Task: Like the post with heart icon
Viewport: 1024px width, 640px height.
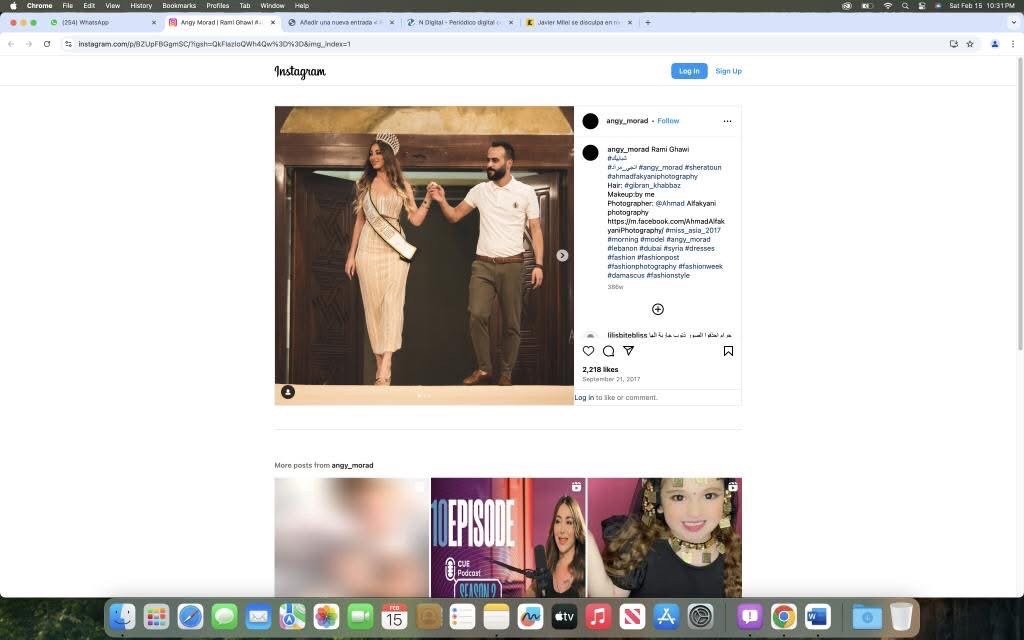Action: pos(588,351)
